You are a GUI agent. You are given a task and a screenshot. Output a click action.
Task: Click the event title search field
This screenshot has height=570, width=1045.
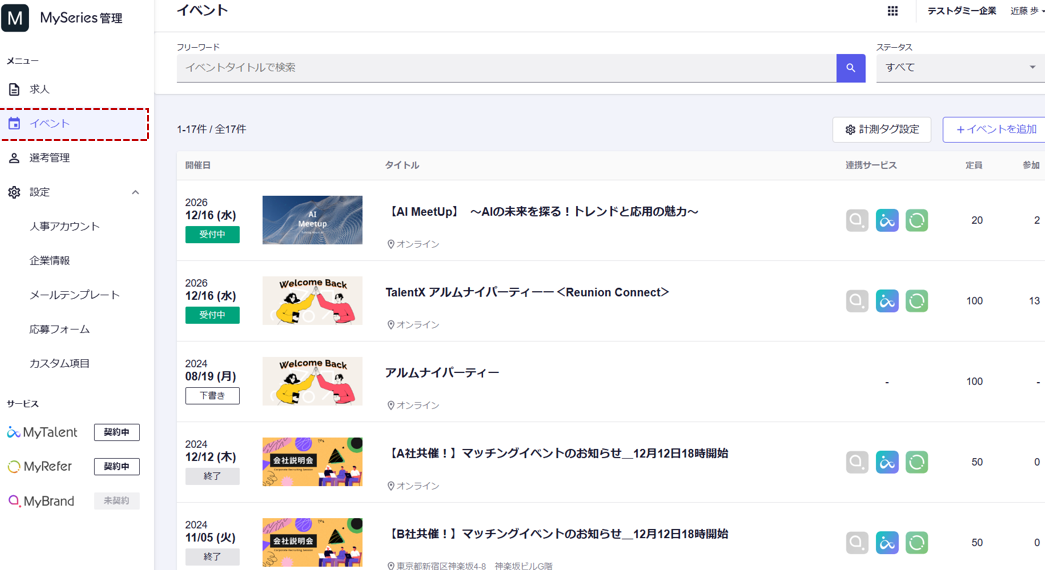point(506,68)
